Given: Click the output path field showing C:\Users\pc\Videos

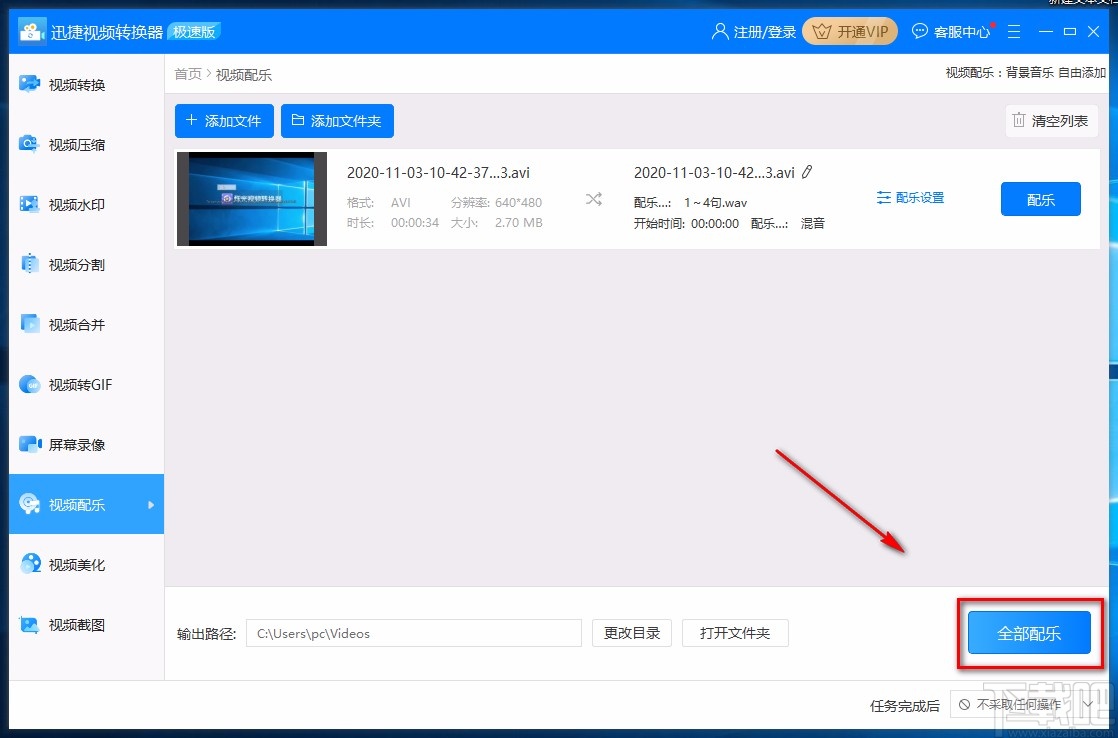Looking at the screenshot, I should point(413,633).
